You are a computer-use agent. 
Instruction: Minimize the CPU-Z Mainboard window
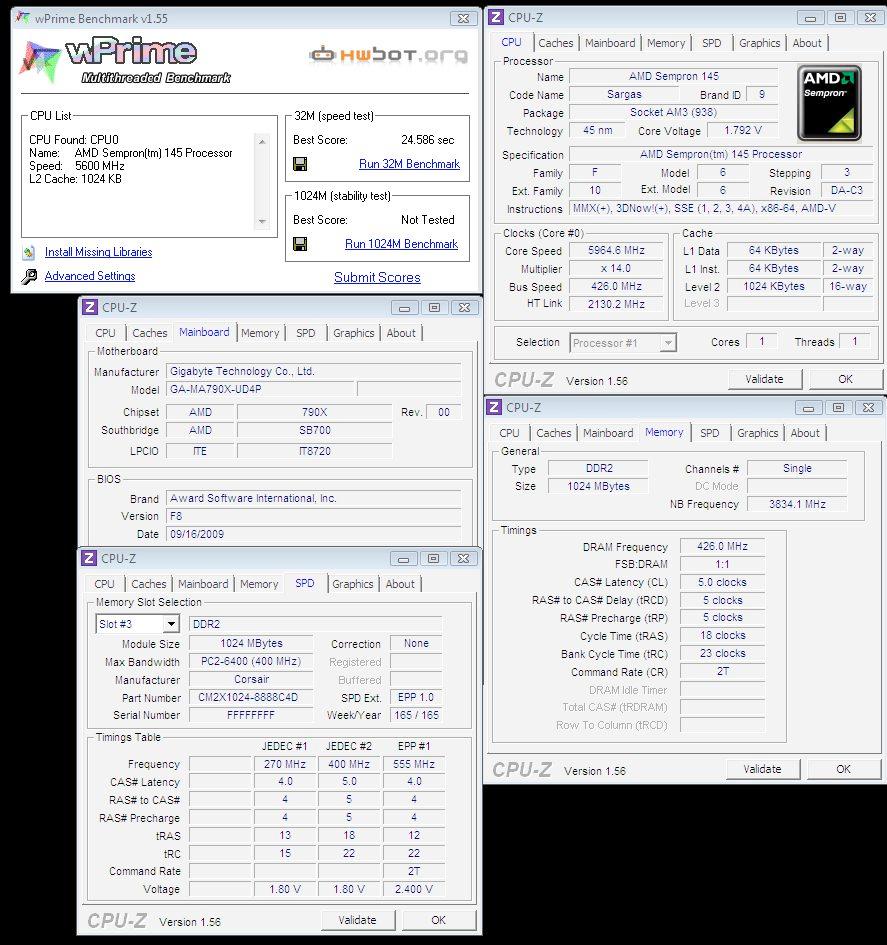click(404, 308)
